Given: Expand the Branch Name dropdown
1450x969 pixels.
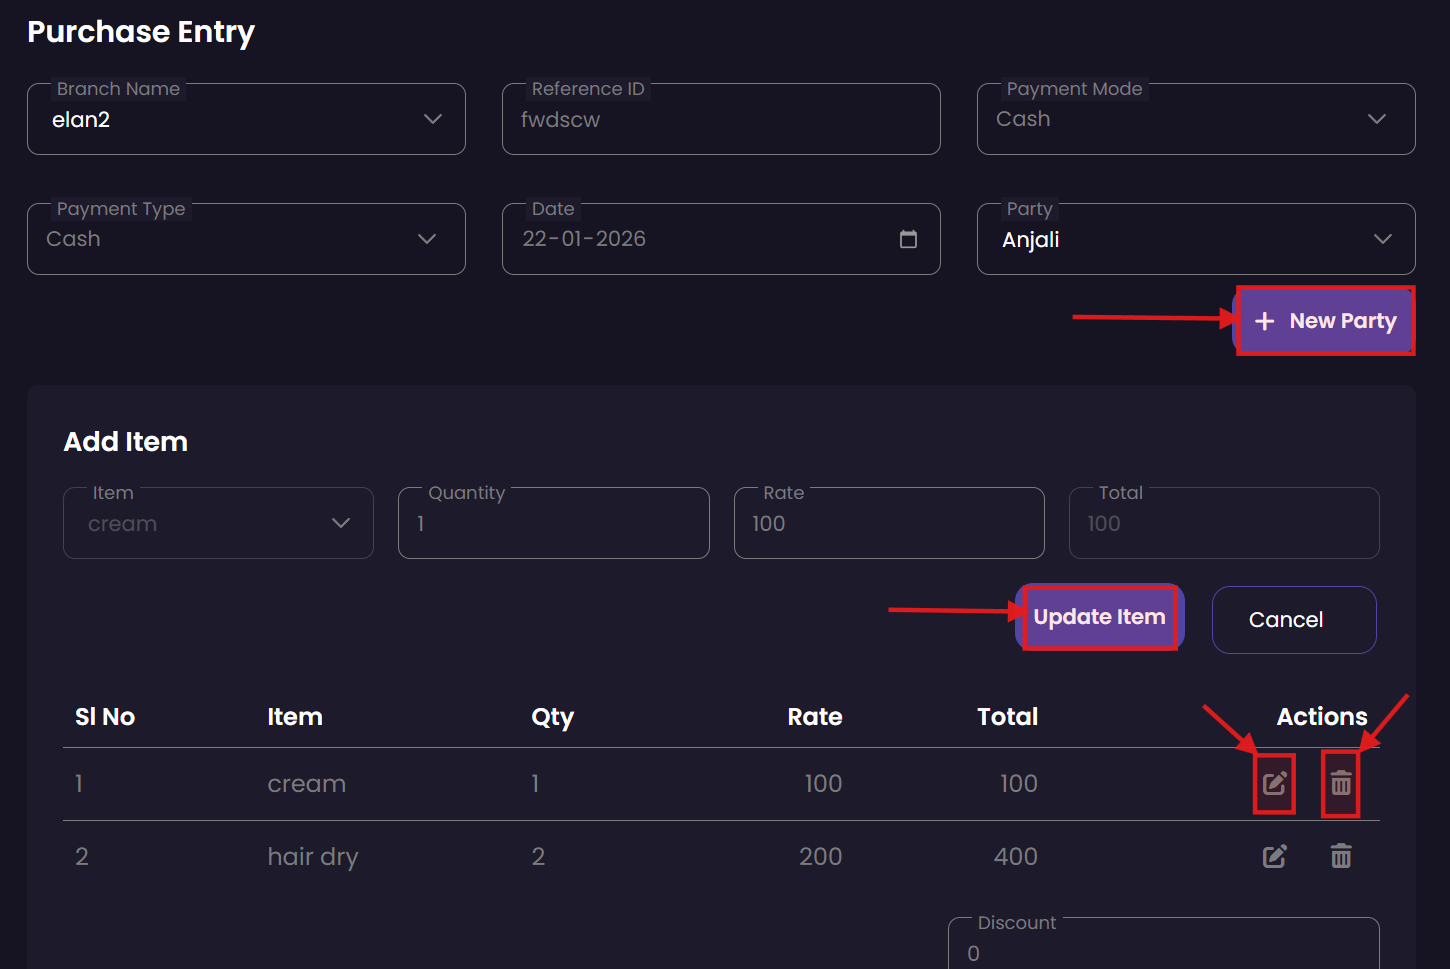Looking at the screenshot, I should [x=432, y=119].
